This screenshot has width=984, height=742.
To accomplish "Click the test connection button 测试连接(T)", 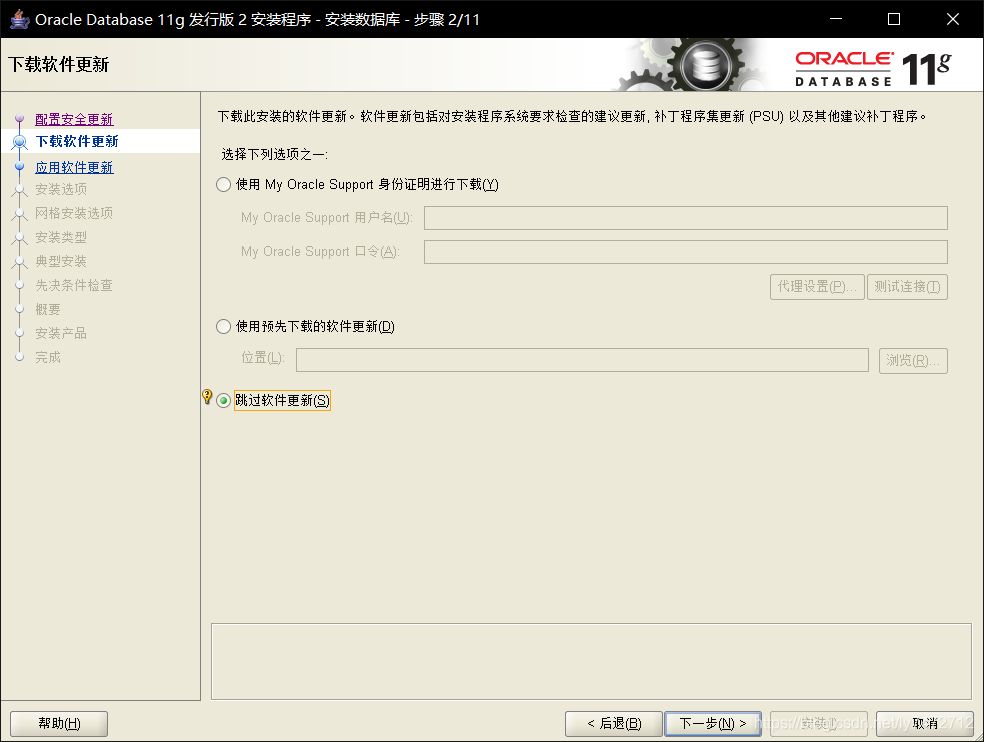I will tap(907, 287).
